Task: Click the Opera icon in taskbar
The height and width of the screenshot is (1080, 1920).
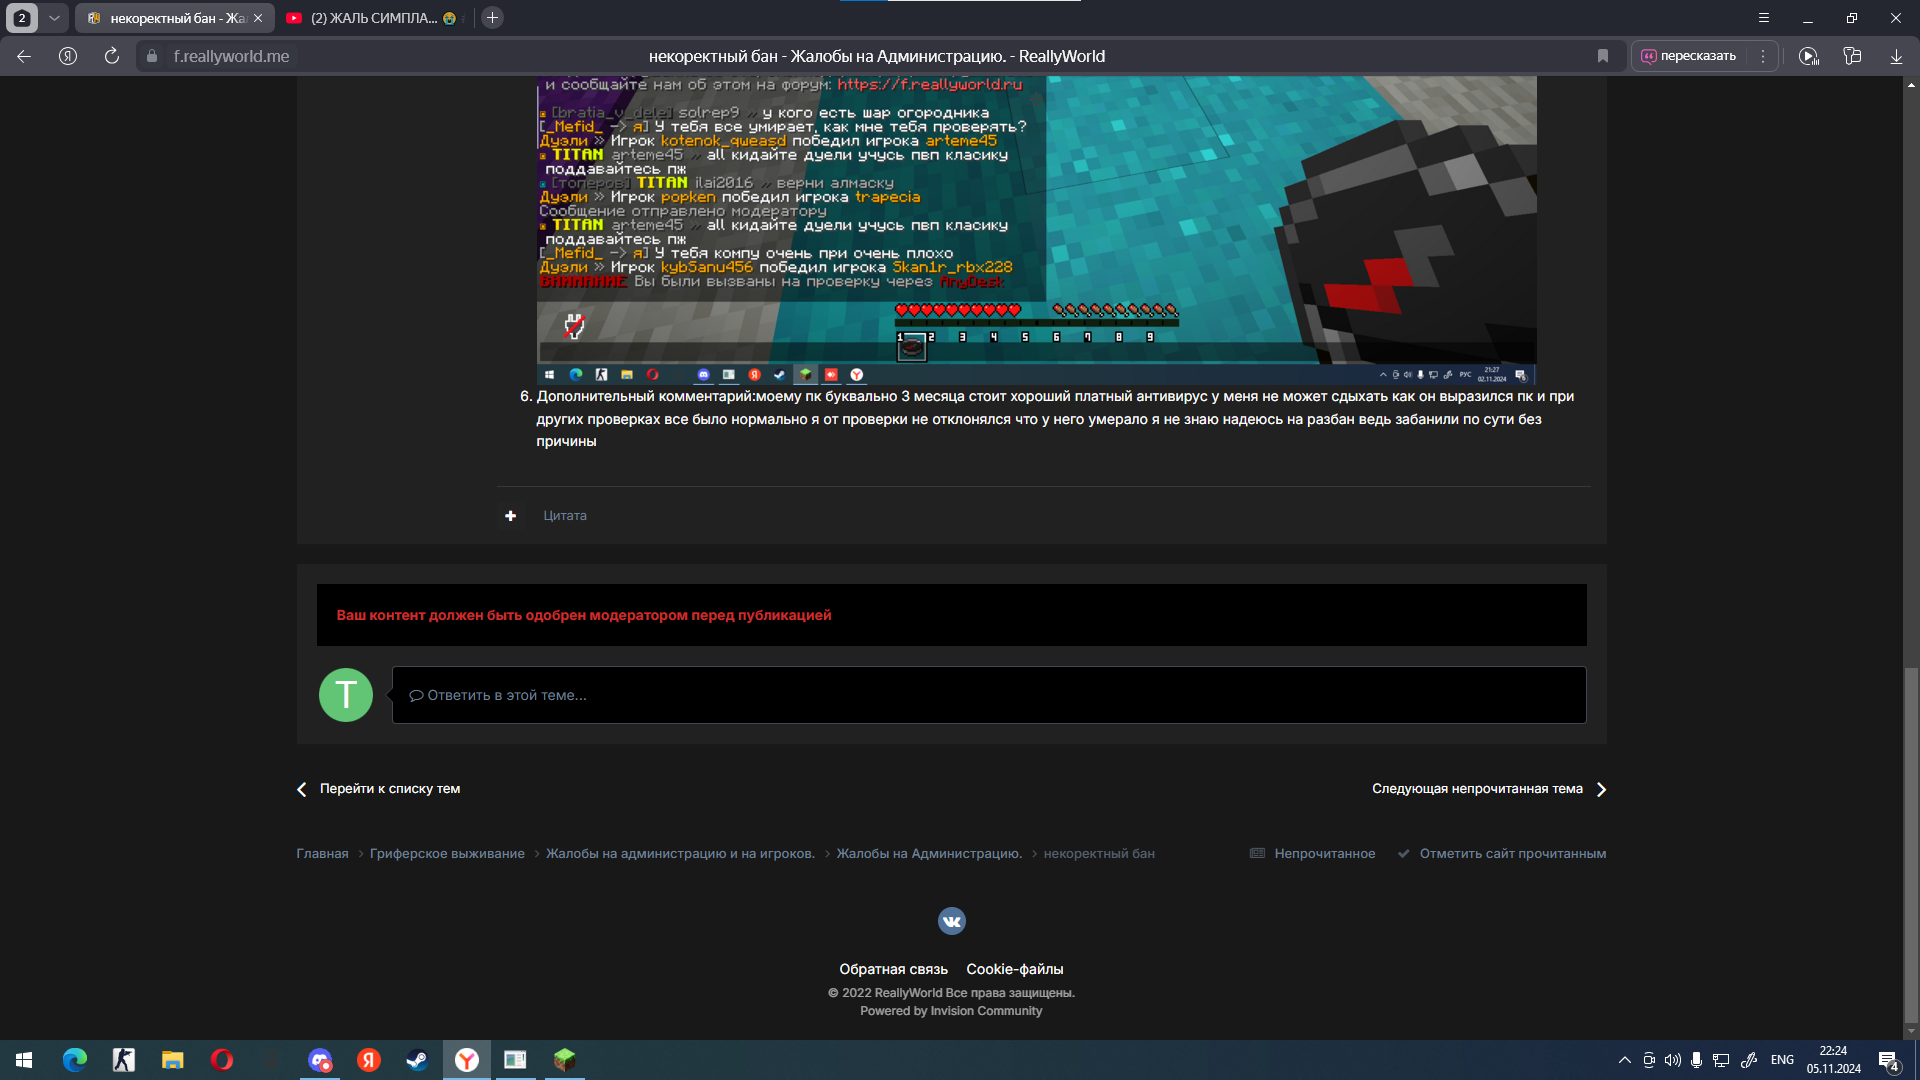Action: pos(222,1060)
